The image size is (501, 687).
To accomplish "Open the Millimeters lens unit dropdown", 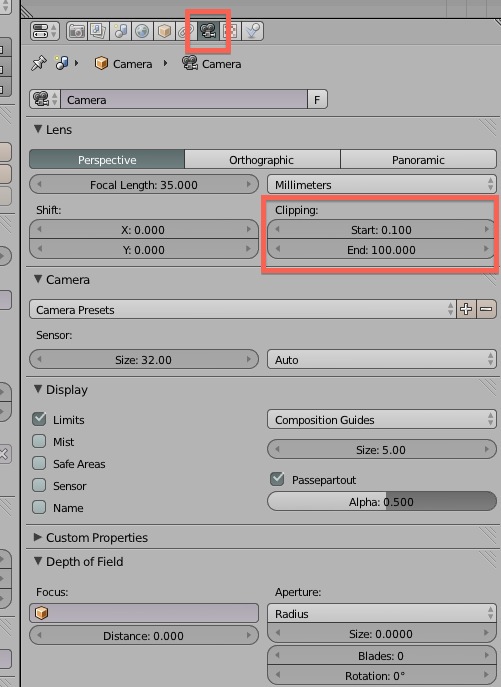I will [382, 185].
